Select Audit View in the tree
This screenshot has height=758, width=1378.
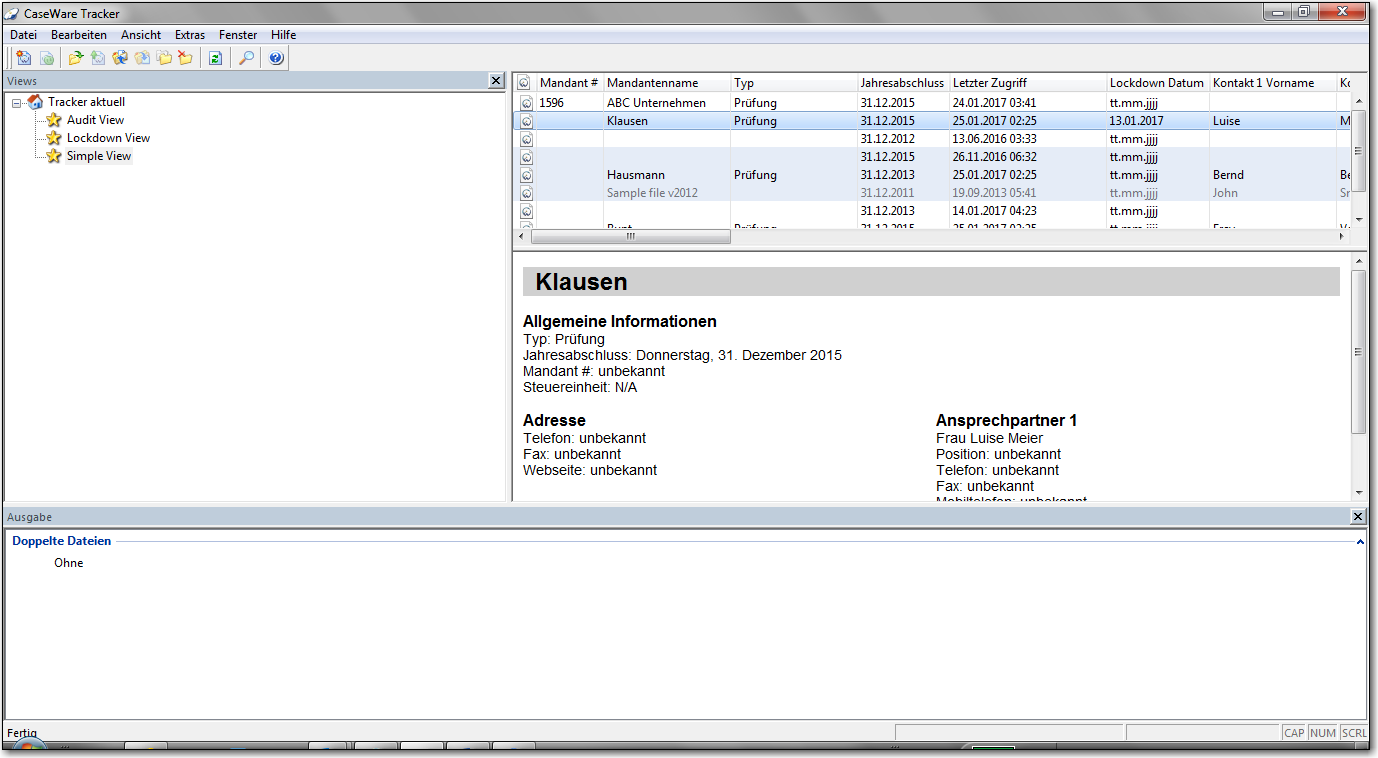pyautogui.click(x=95, y=120)
